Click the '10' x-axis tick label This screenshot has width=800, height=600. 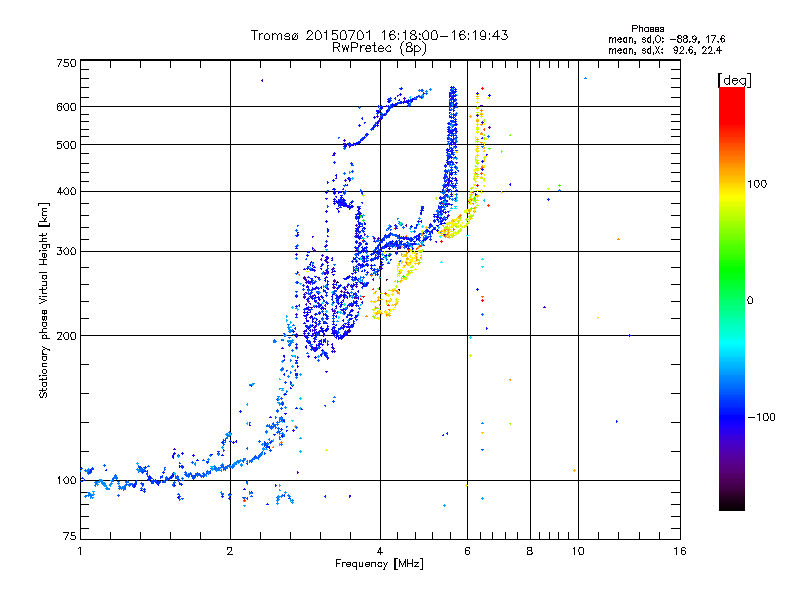[x=578, y=551]
